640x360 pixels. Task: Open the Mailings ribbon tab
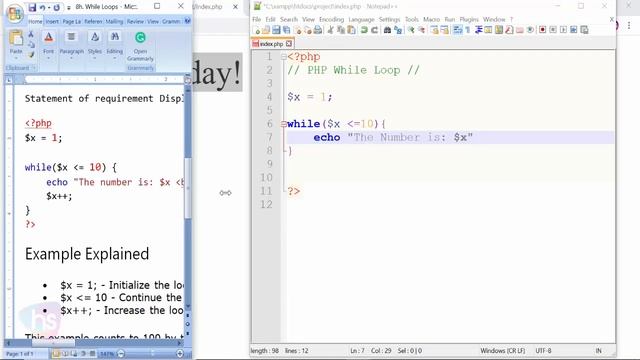(114, 21)
